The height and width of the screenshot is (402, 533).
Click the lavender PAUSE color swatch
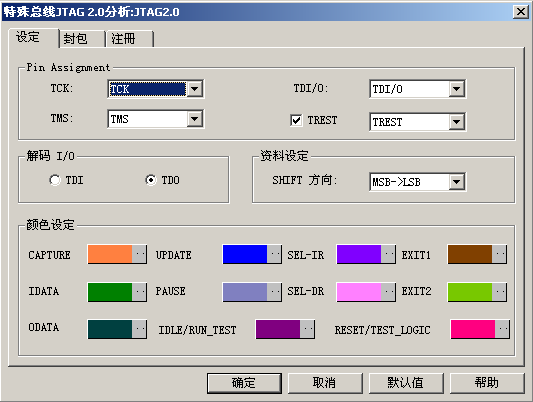(245, 292)
